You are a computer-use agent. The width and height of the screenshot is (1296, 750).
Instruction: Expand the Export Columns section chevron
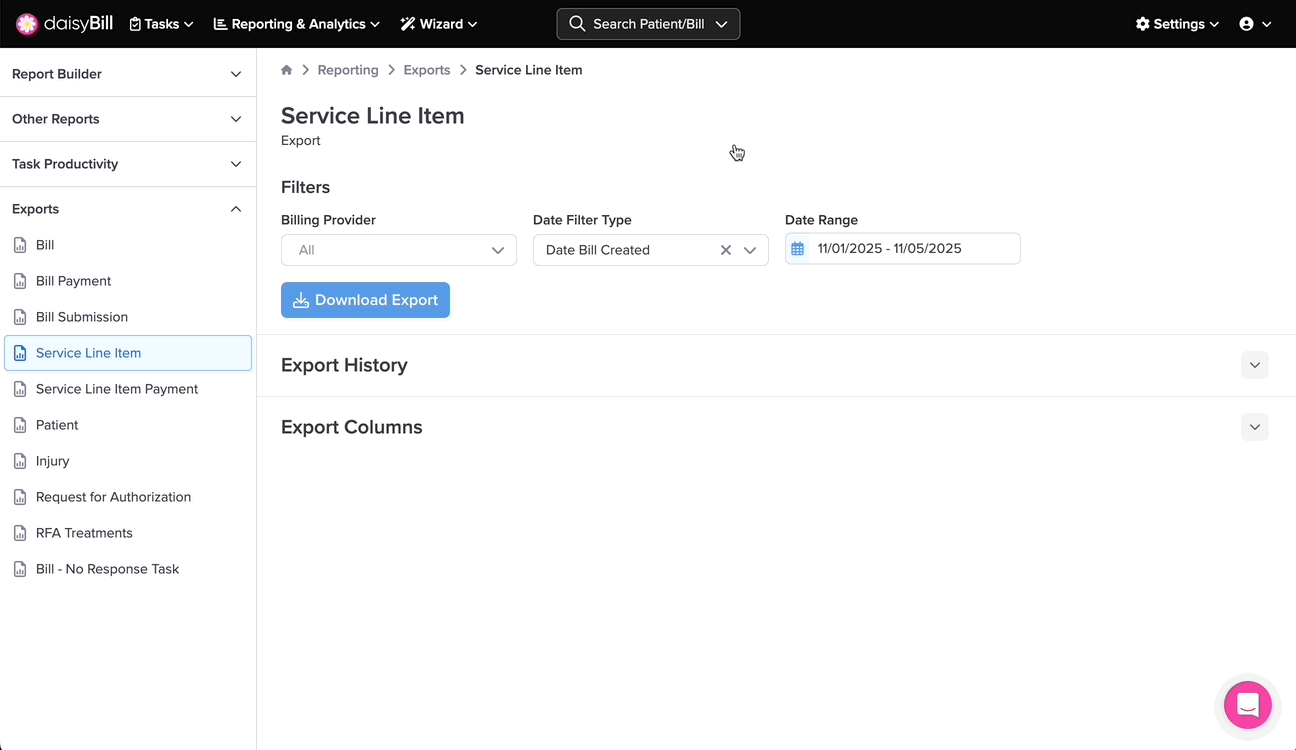click(1254, 427)
